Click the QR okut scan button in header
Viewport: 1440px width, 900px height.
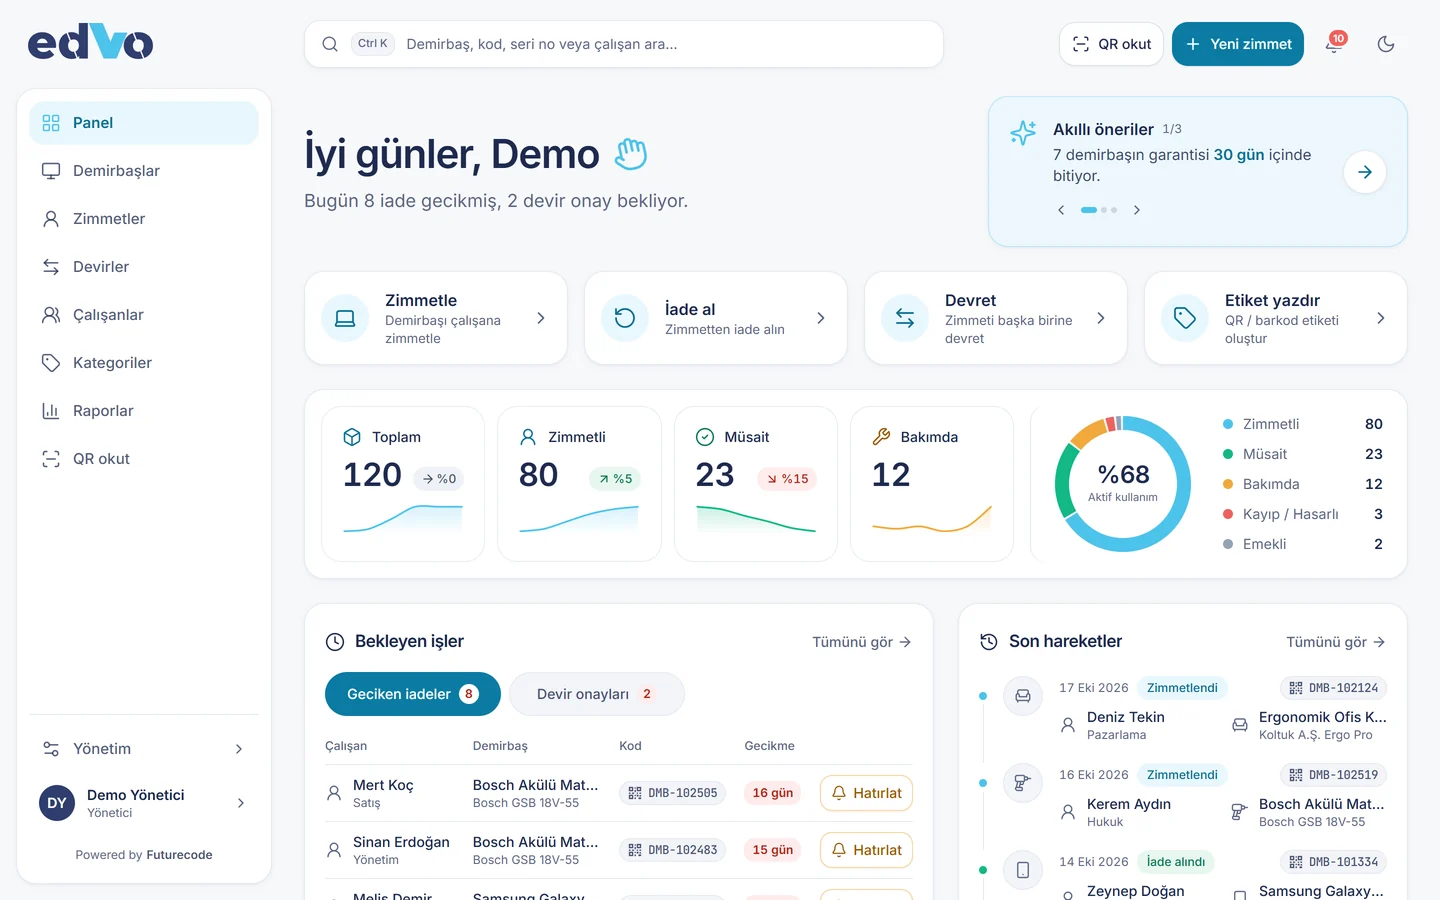(x=1111, y=44)
